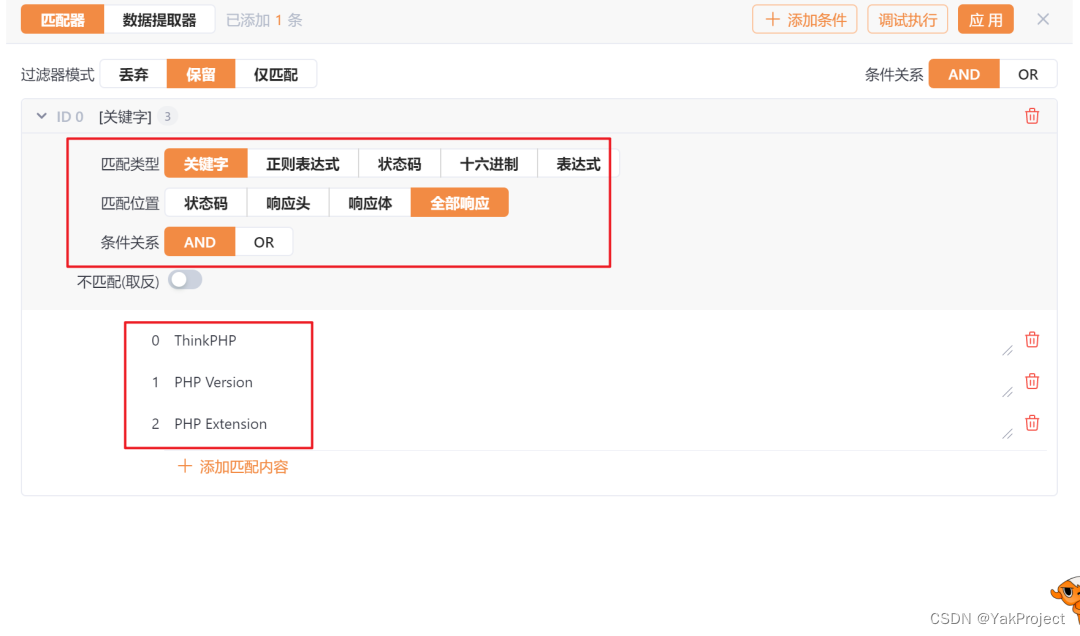Set match position to 全部响应

459,203
